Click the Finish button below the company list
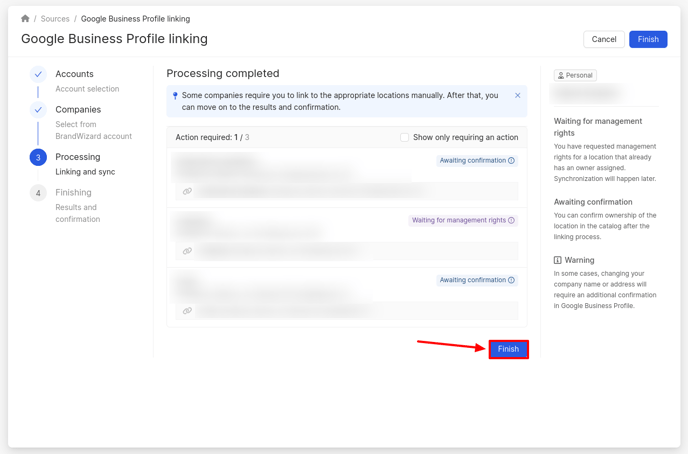This screenshot has width=688, height=454. coord(509,349)
